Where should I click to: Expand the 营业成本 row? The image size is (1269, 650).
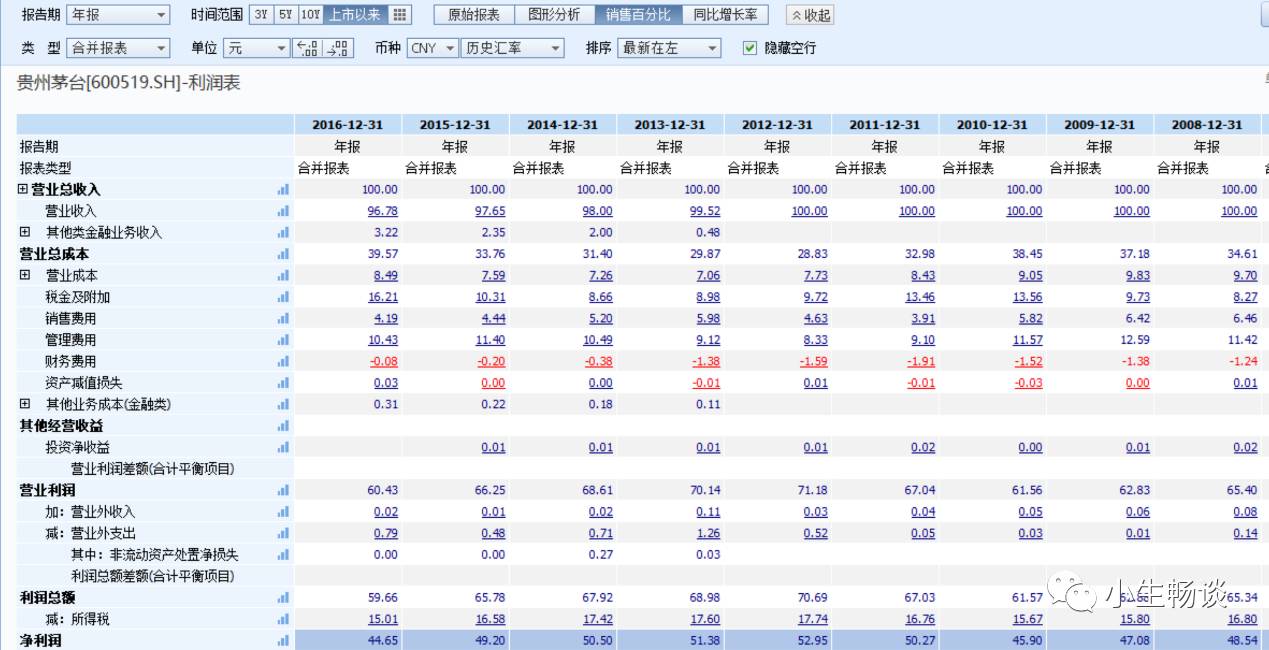tap(25, 275)
